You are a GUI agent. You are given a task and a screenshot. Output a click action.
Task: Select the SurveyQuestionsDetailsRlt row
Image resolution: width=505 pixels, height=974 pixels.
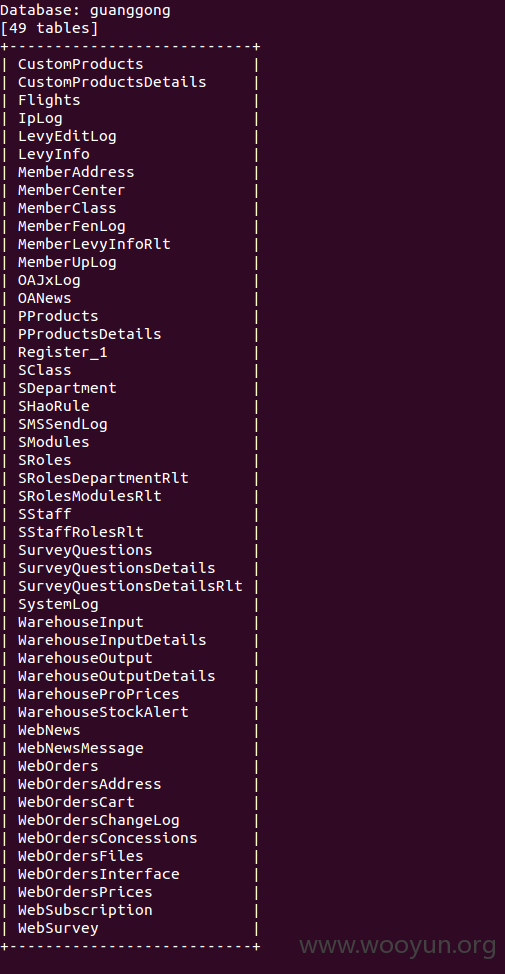[130, 586]
